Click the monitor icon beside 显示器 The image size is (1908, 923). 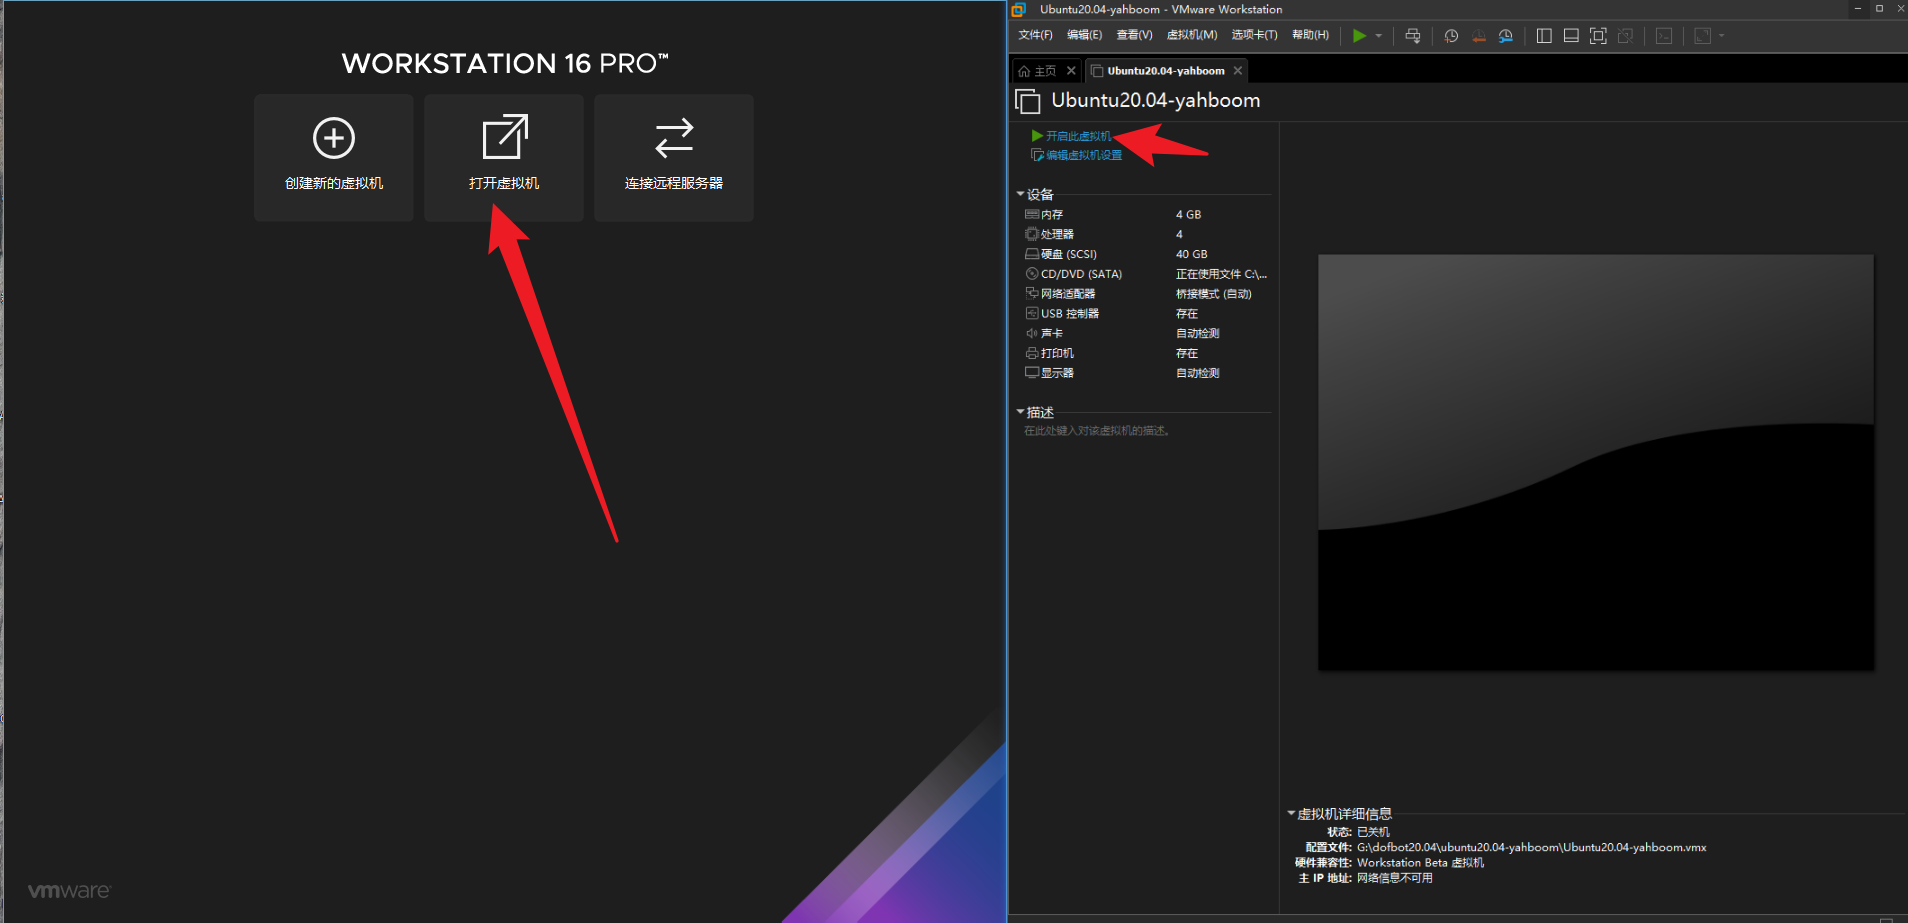pyautogui.click(x=1032, y=372)
